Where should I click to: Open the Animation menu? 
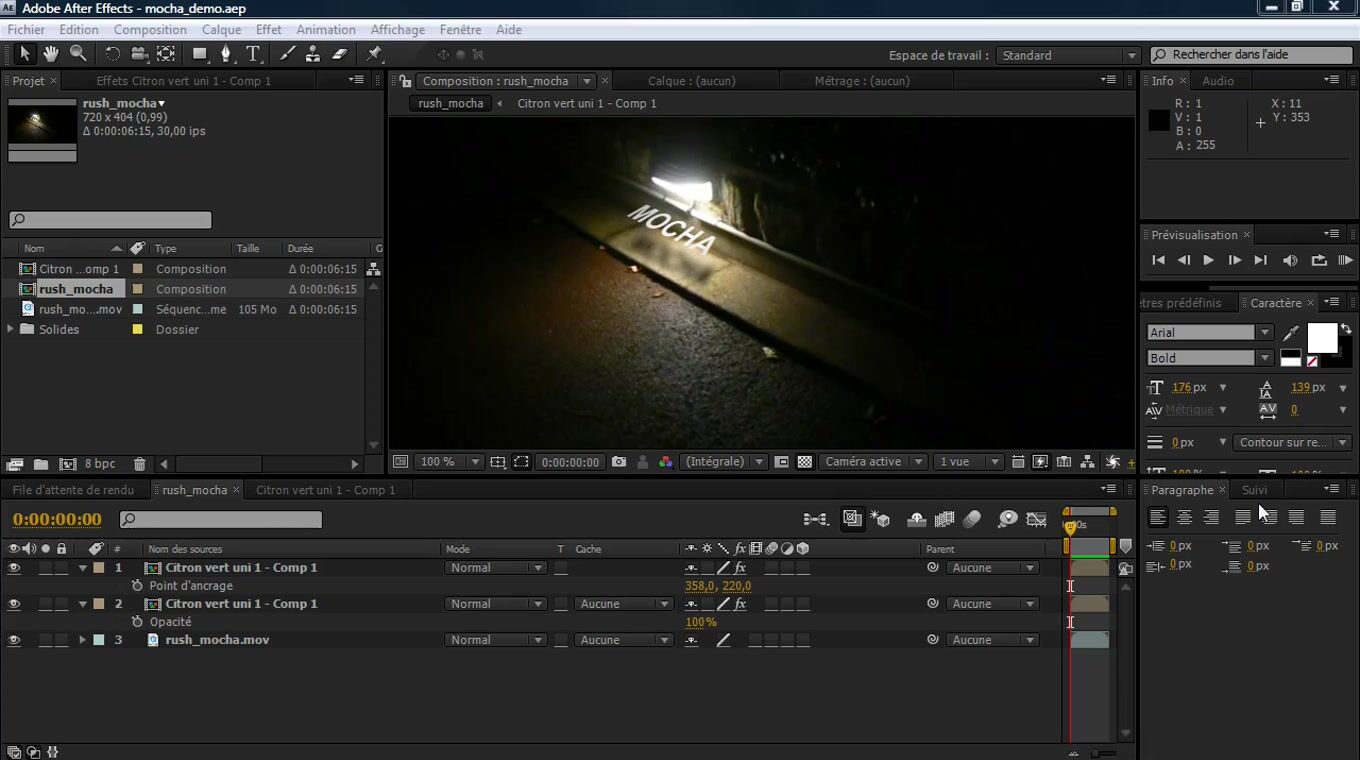pos(325,30)
